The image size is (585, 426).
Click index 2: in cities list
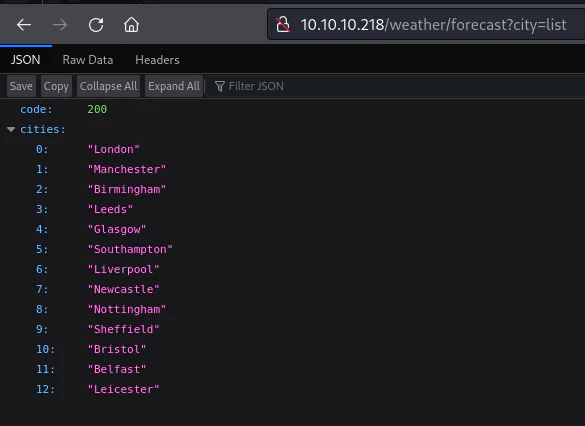tap(42, 189)
